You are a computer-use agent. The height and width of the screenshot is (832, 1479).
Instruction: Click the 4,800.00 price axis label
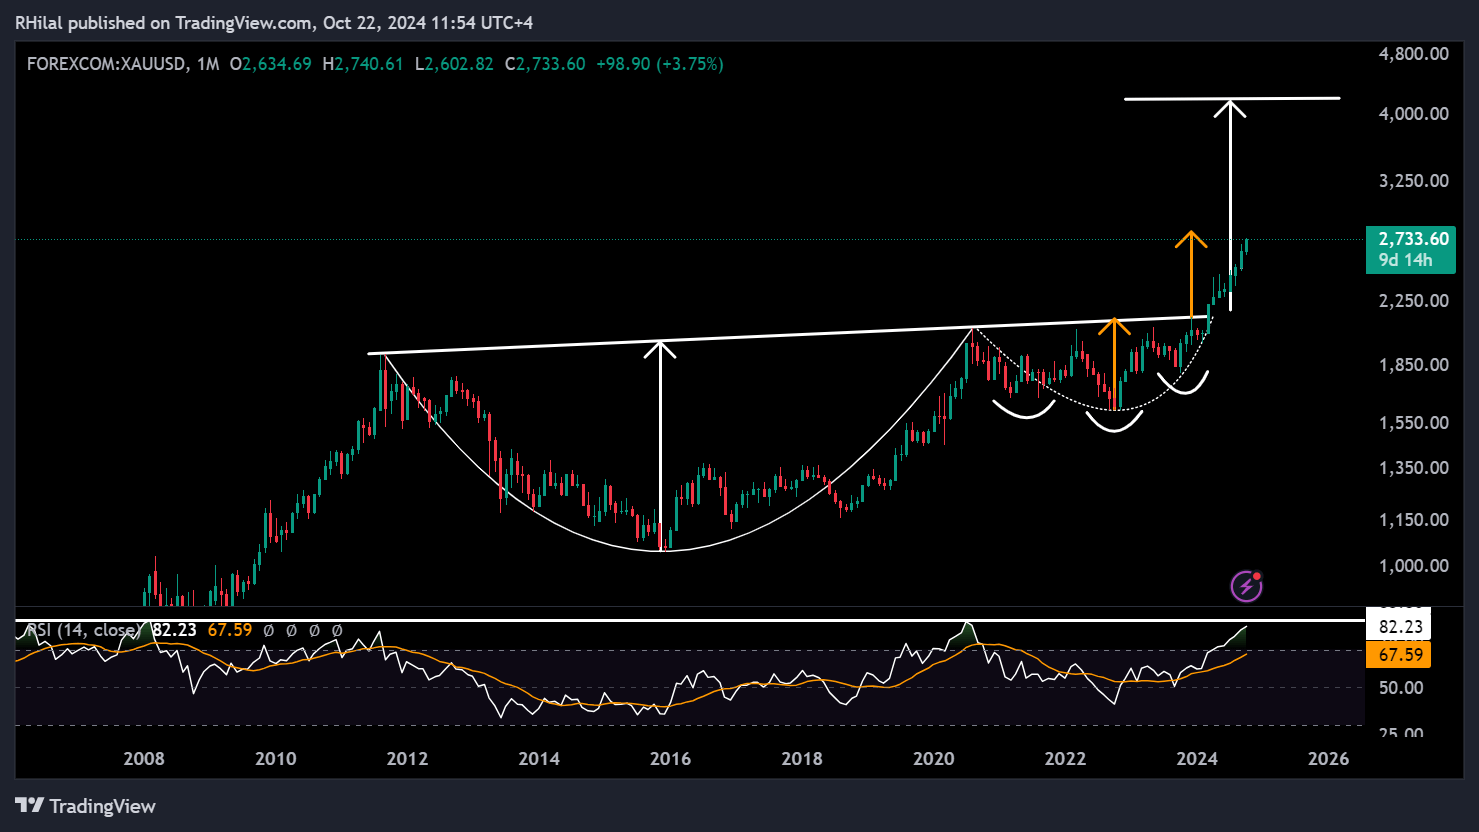coord(1413,54)
